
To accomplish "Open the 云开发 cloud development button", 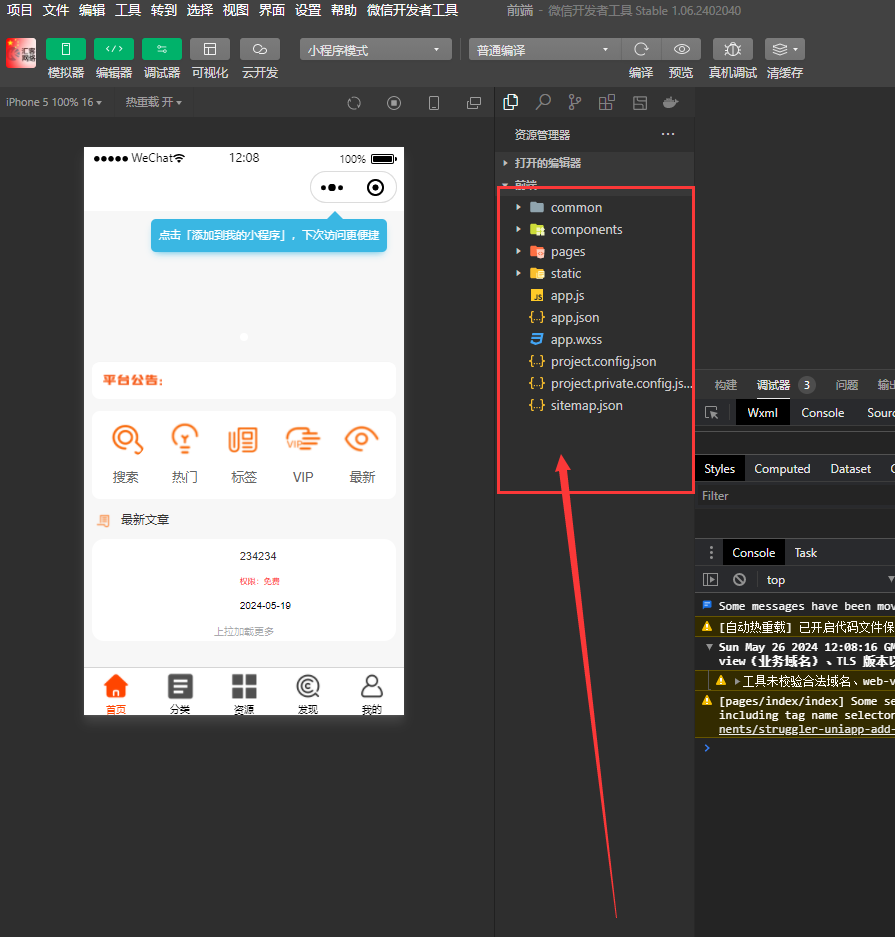I will 260,49.
